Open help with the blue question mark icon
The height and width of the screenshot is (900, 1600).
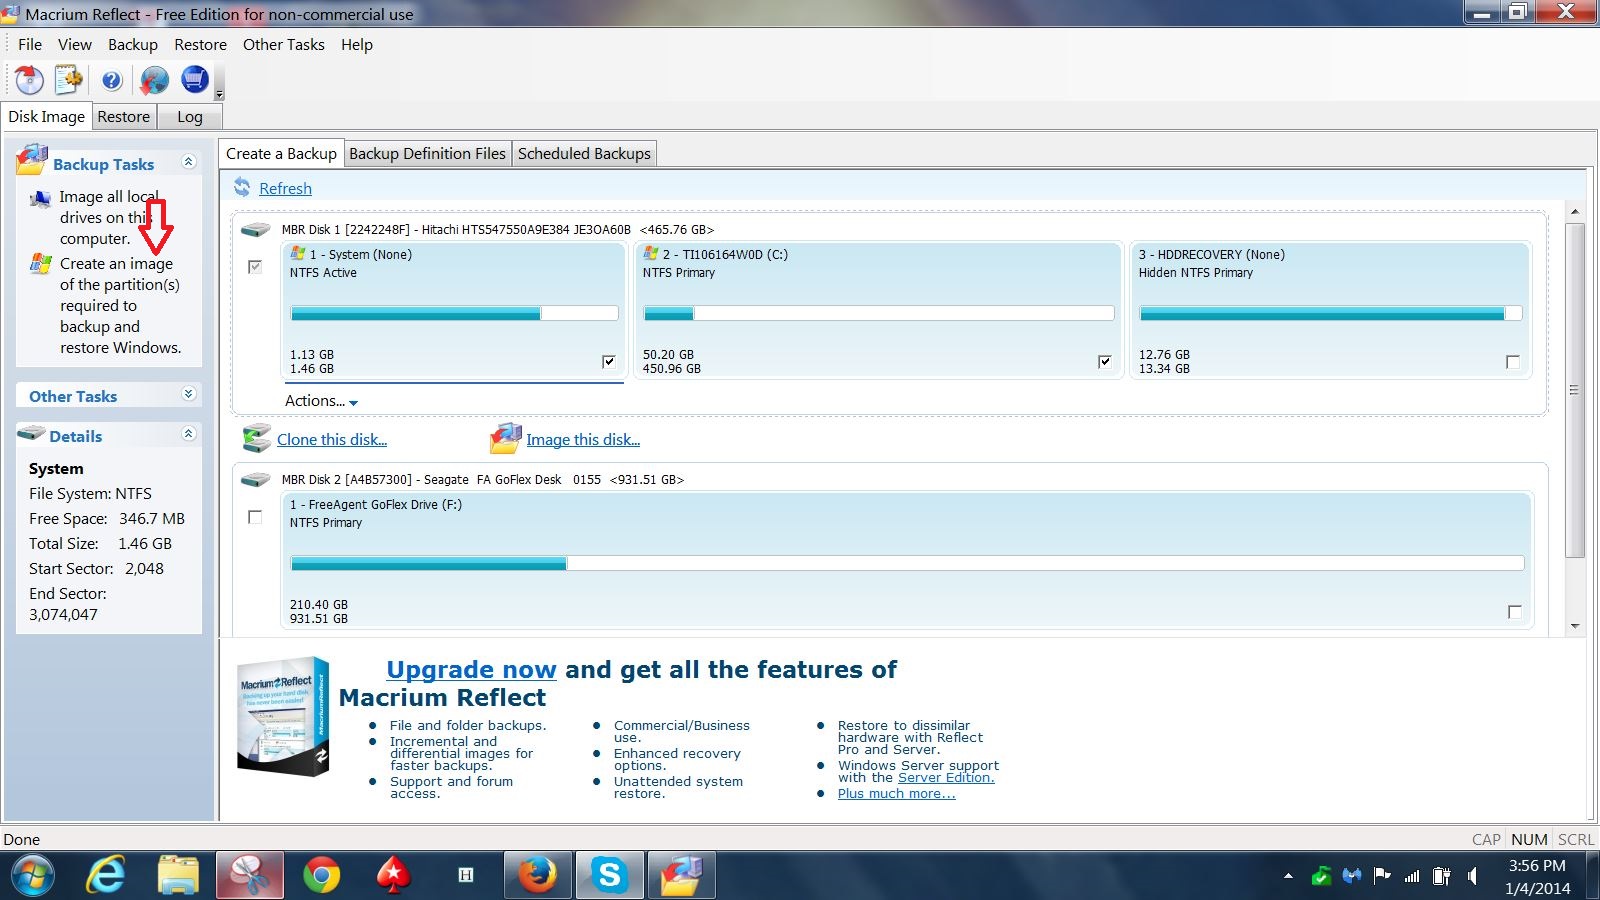pos(112,80)
